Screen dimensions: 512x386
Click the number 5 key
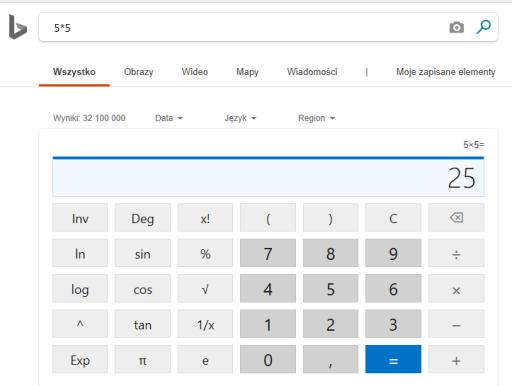[331, 288]
